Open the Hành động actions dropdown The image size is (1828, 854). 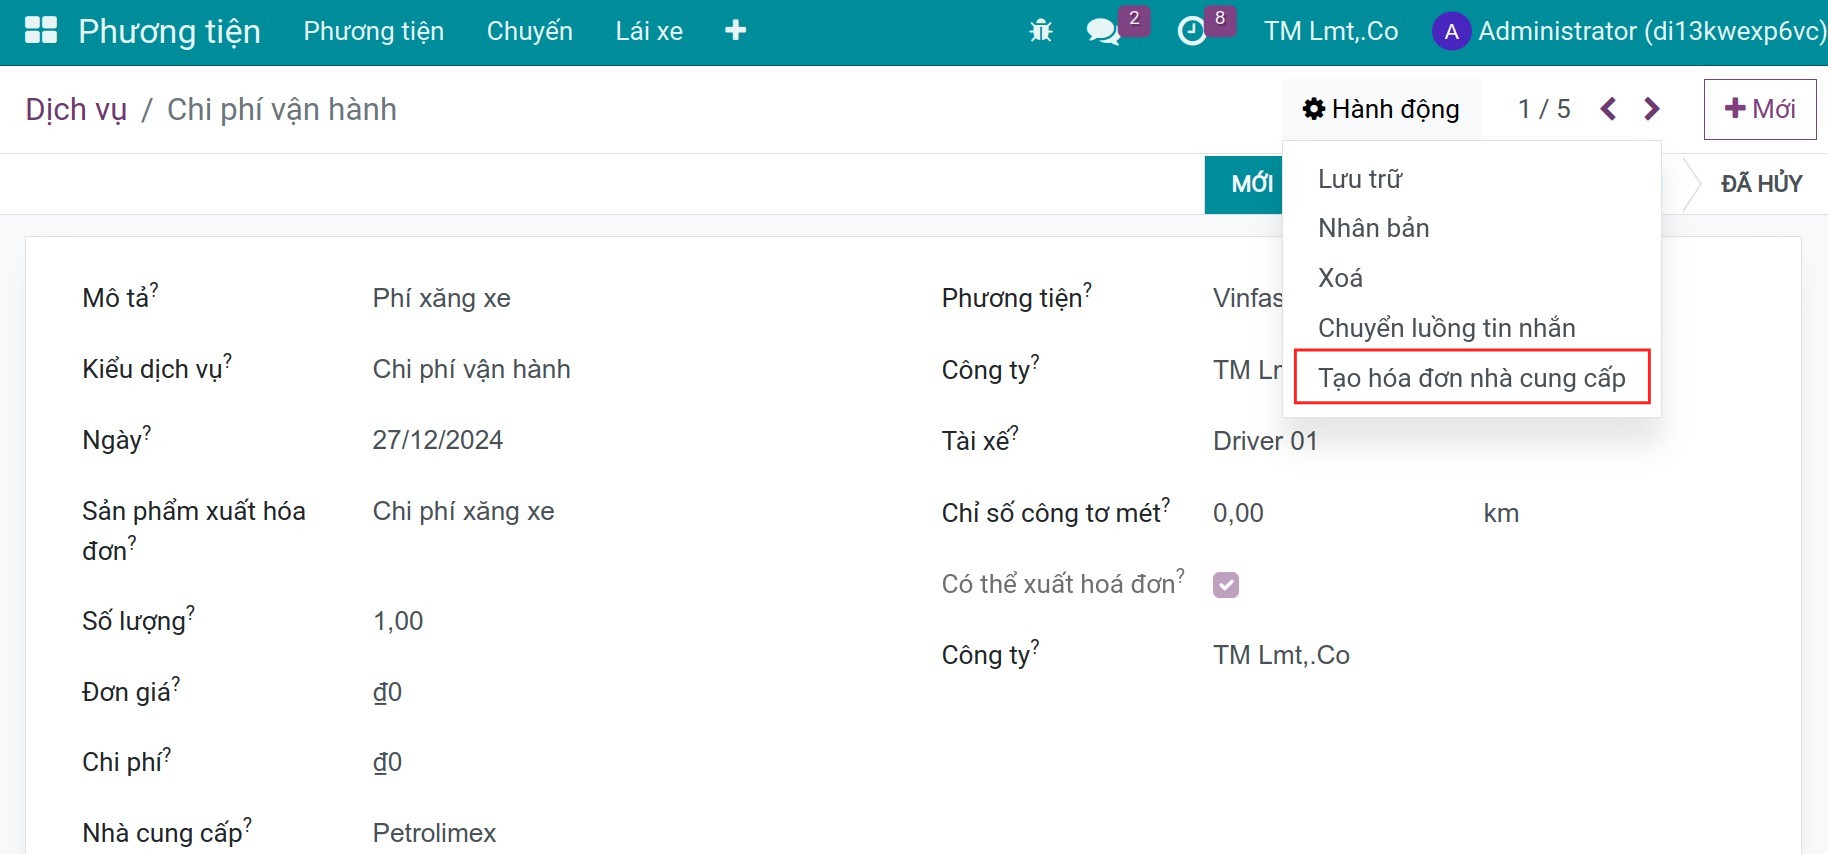pyautogui.click(x=1381, y=109)
